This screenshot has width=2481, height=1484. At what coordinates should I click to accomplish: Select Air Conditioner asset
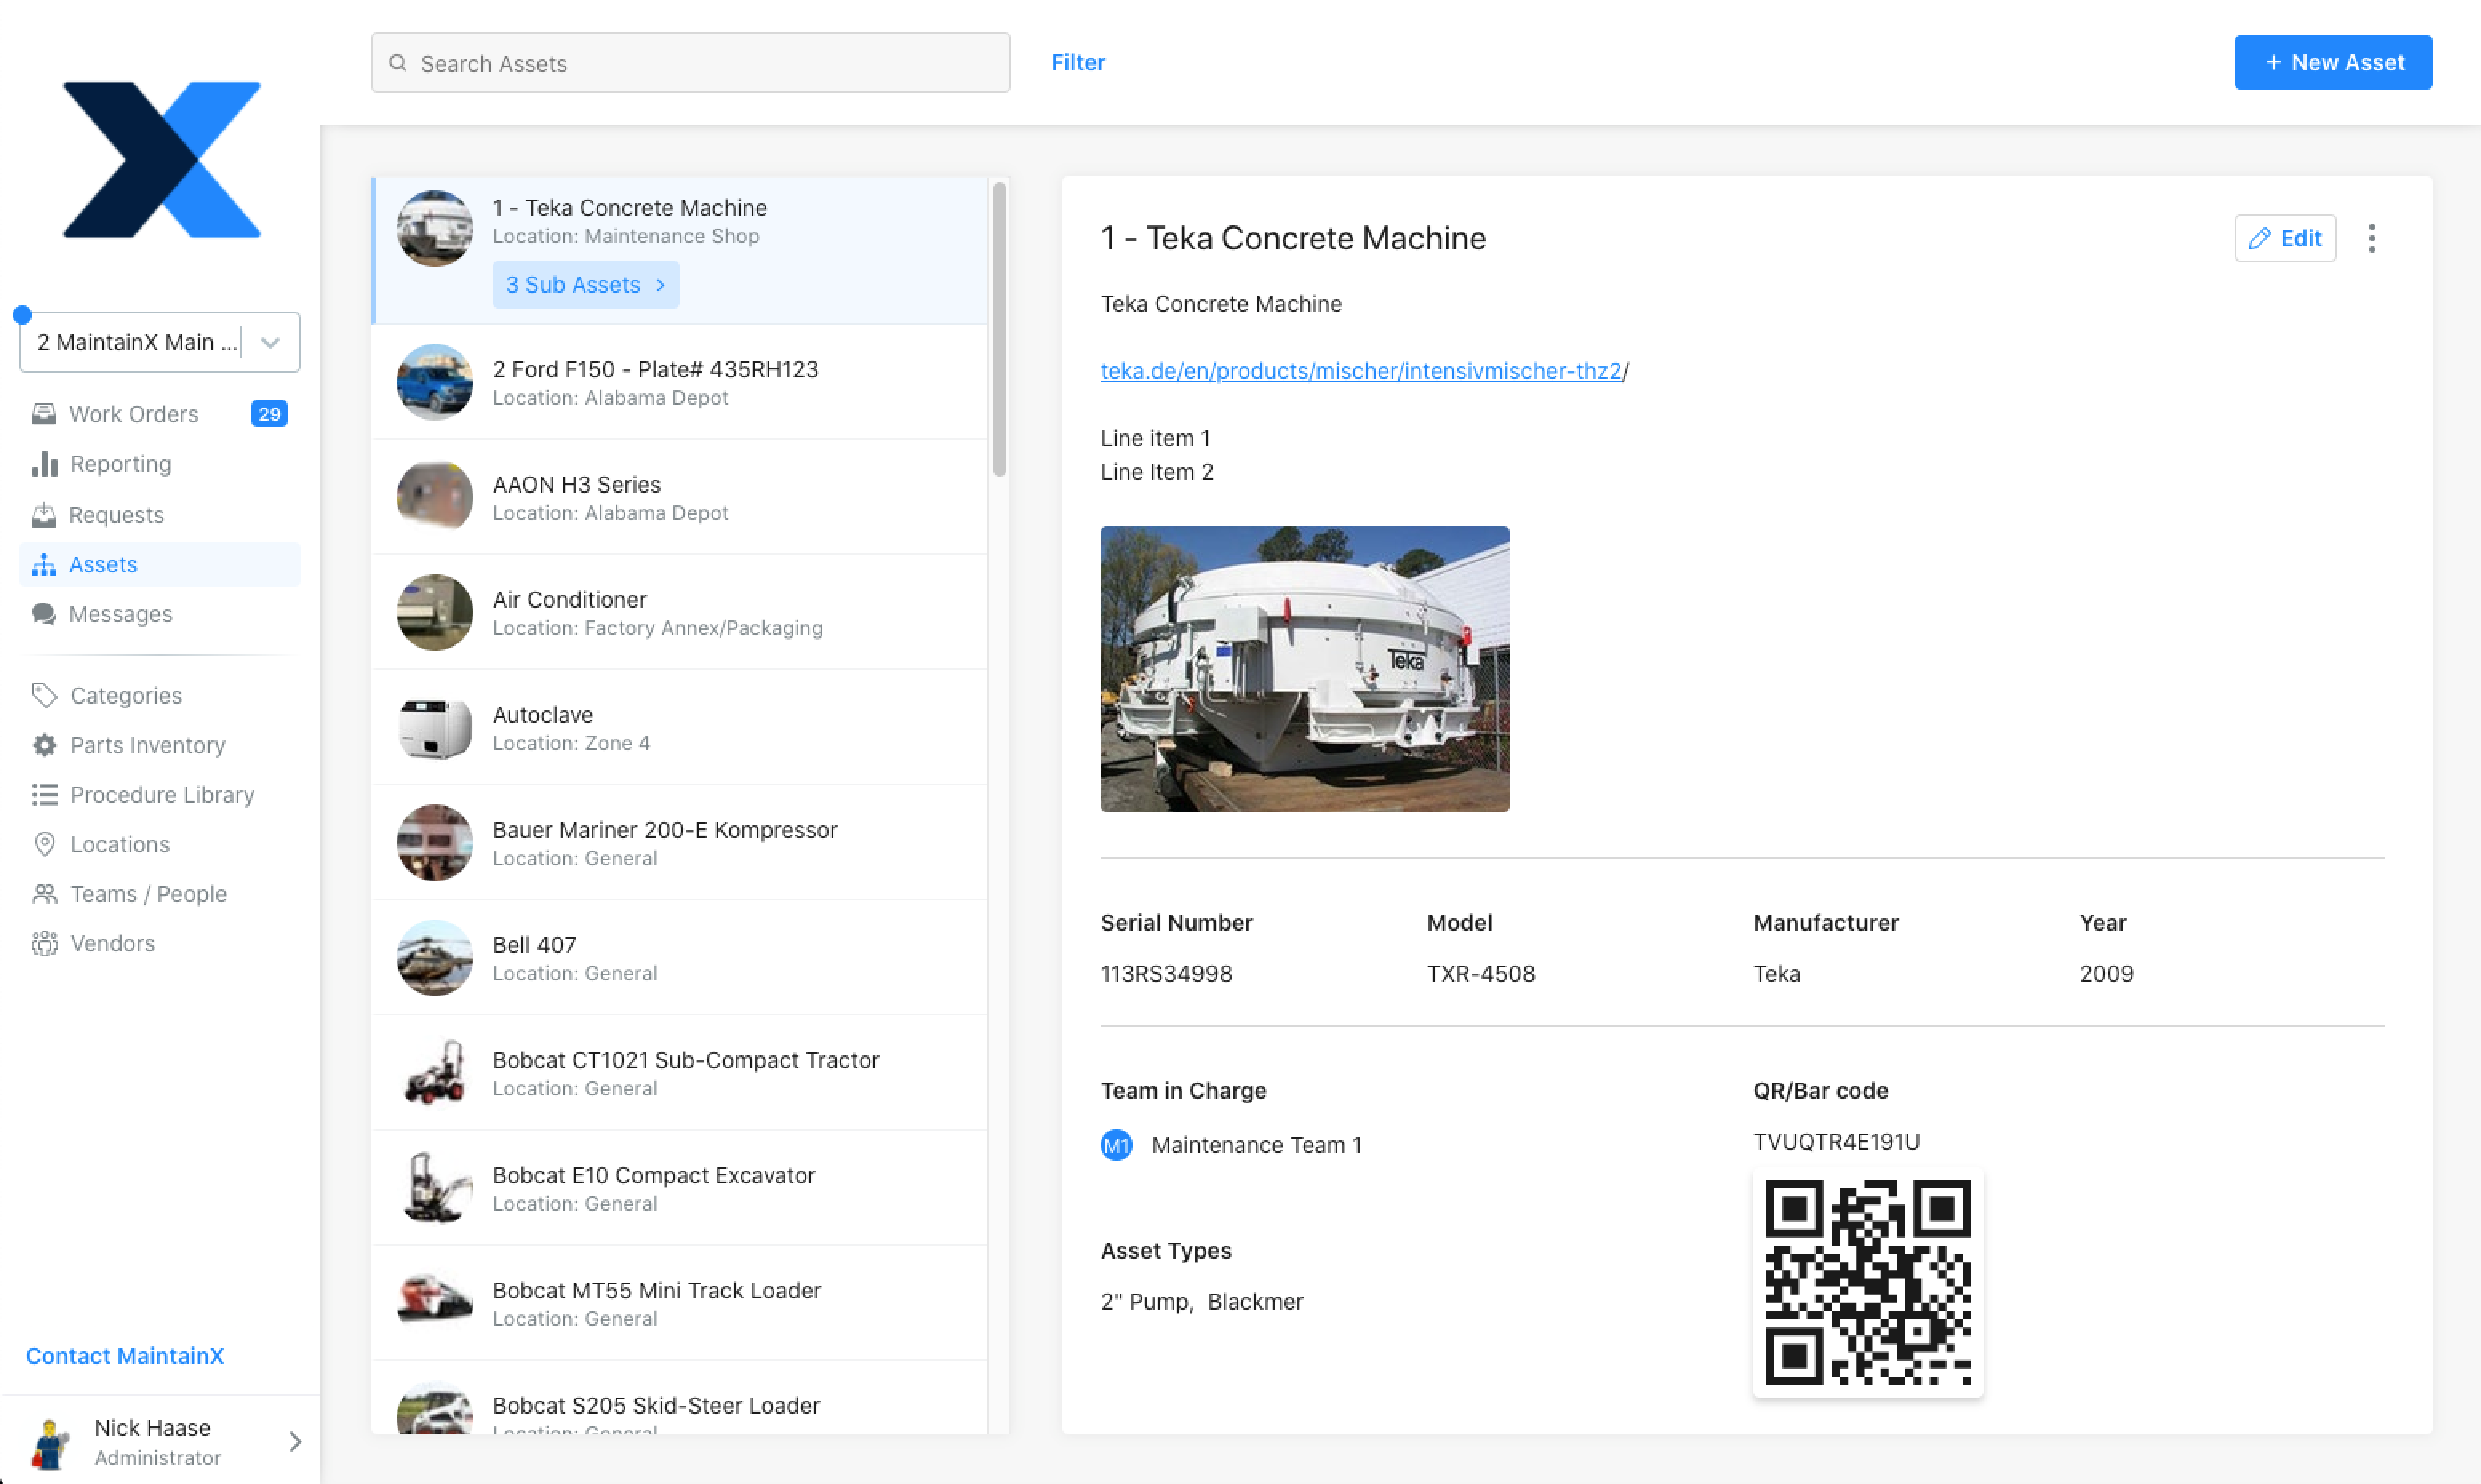pos(680,613)
